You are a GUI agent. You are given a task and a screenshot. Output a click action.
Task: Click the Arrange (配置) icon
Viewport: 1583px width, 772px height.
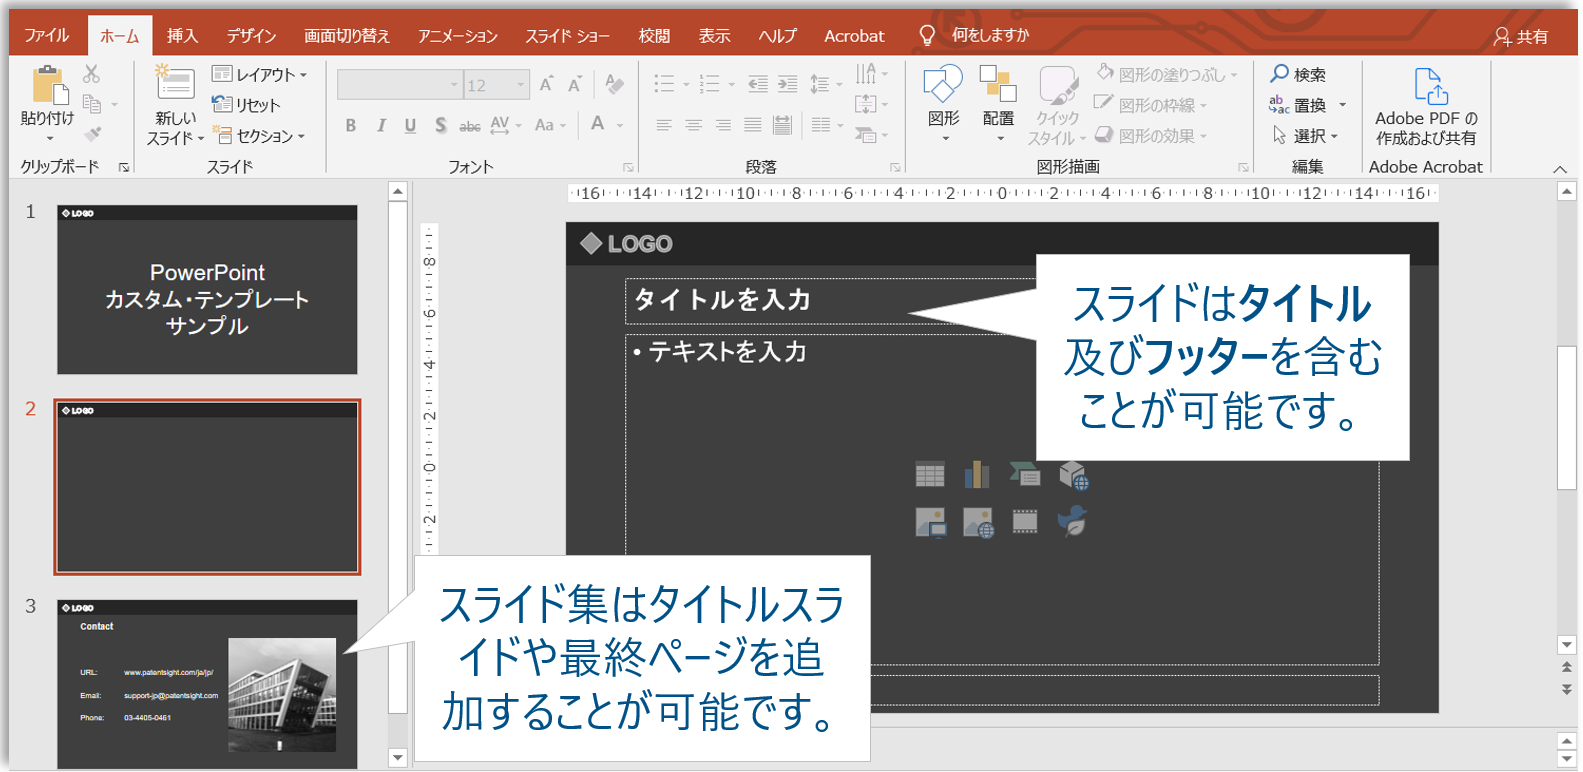click(x=998, y=84)
